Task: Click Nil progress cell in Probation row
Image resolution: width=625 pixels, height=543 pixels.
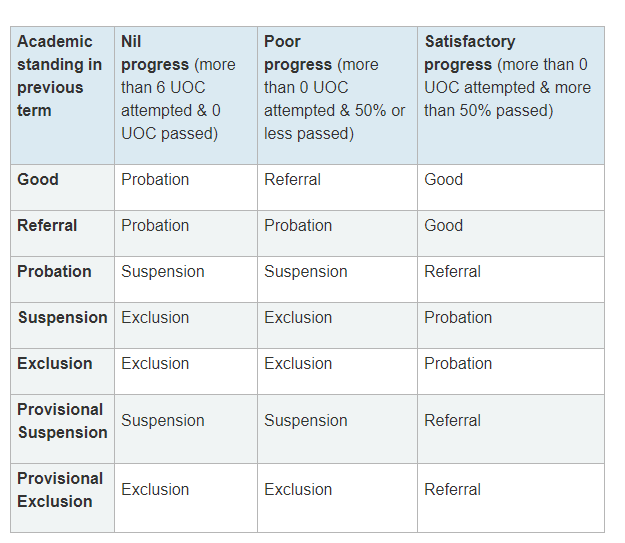Action: pos(163,272)
